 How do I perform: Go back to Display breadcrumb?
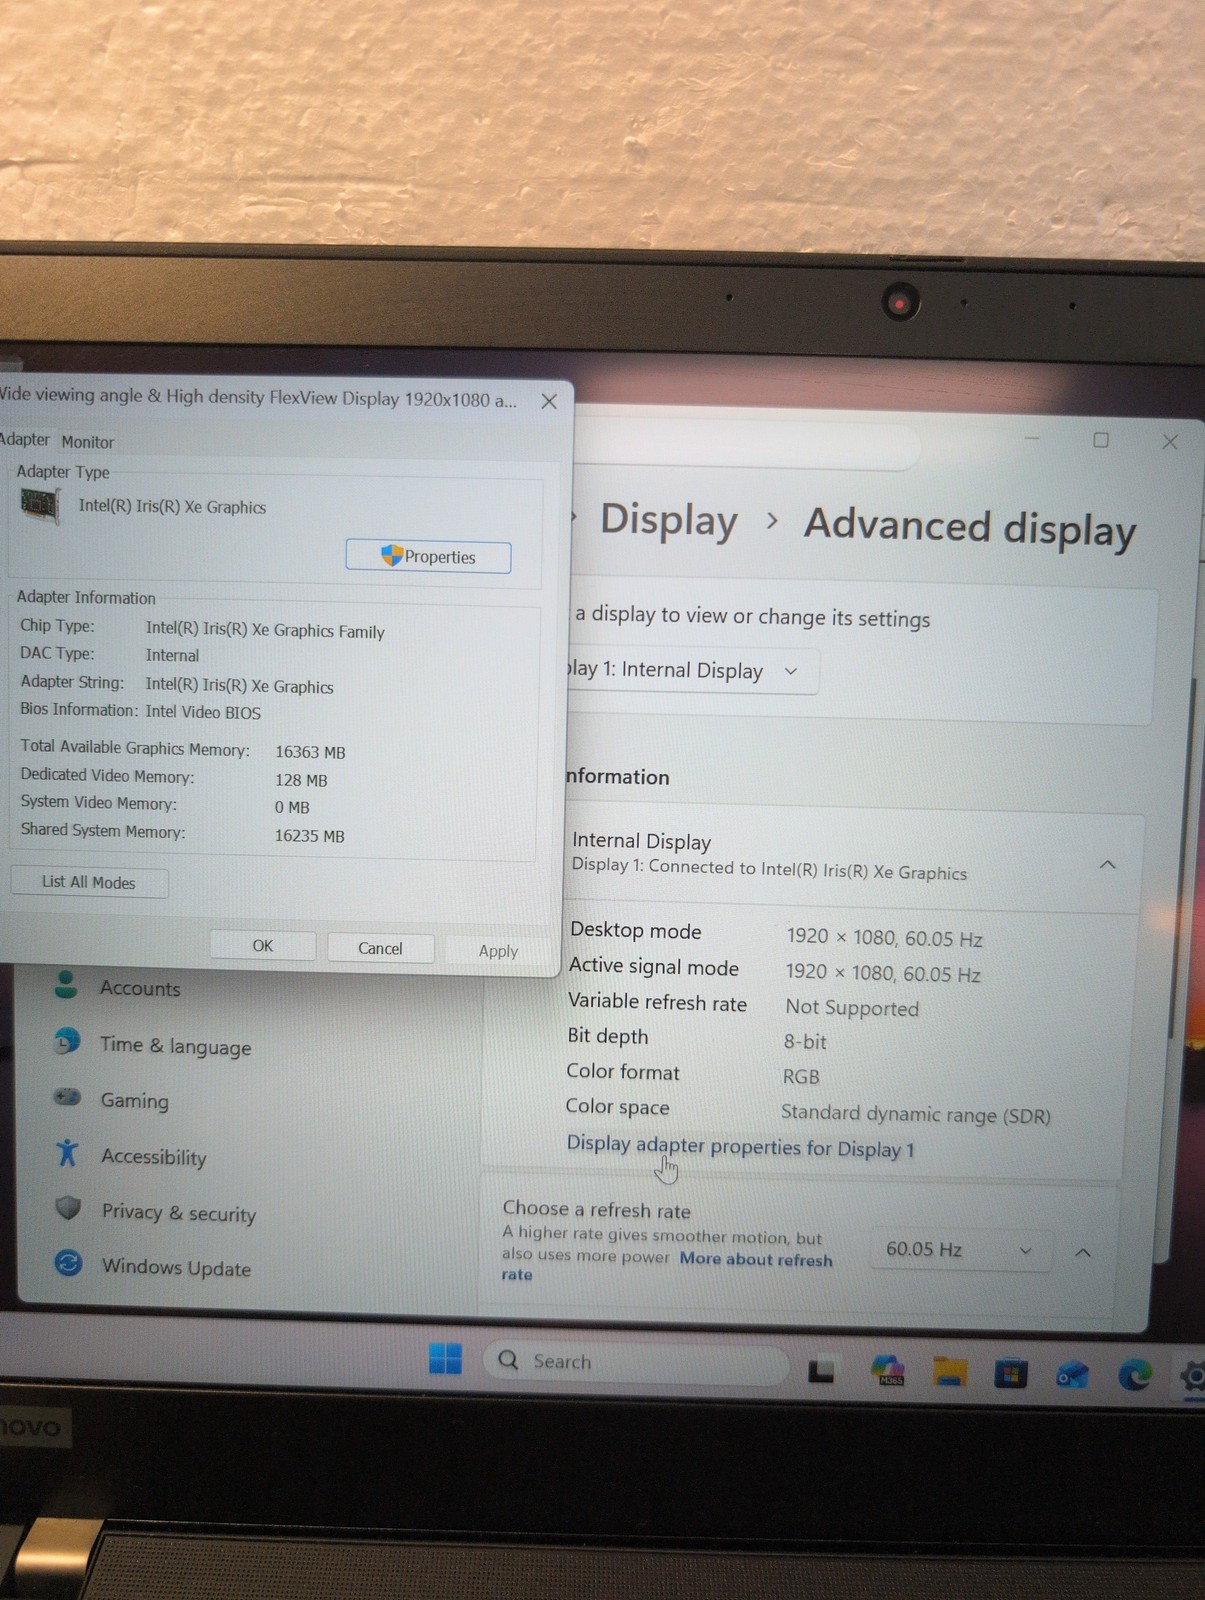(668, 521)
